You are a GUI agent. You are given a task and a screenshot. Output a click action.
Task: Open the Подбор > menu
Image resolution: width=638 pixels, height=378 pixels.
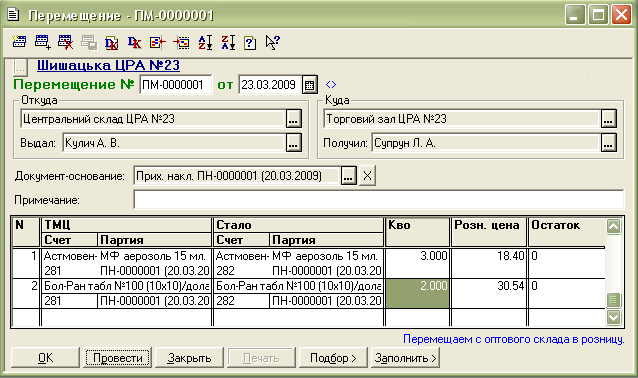[333, 358]
